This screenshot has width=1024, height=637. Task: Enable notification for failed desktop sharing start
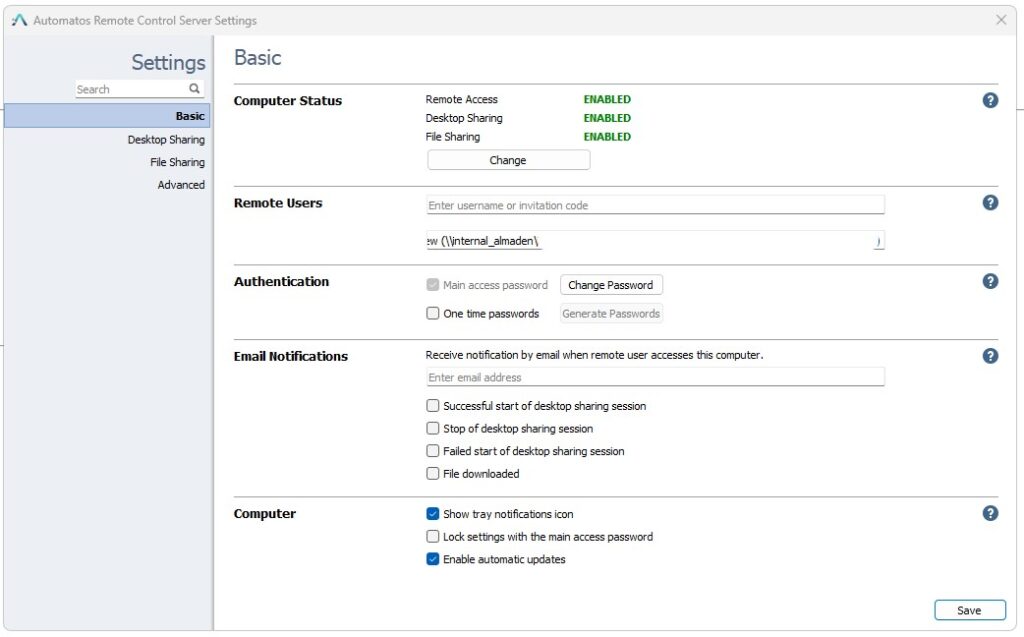[432, 451]
